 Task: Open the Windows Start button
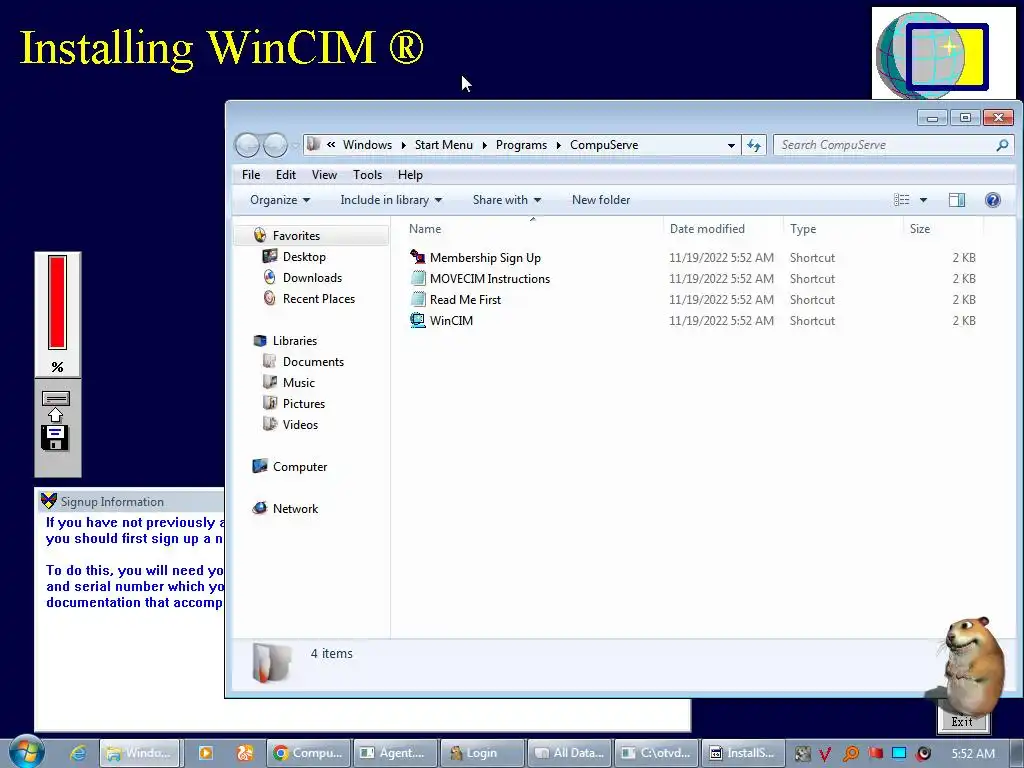[27, 752]
